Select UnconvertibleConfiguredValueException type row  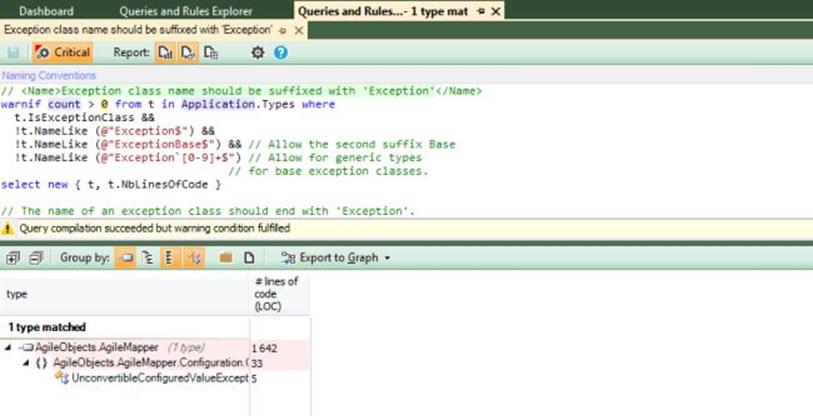coord(155,378)
